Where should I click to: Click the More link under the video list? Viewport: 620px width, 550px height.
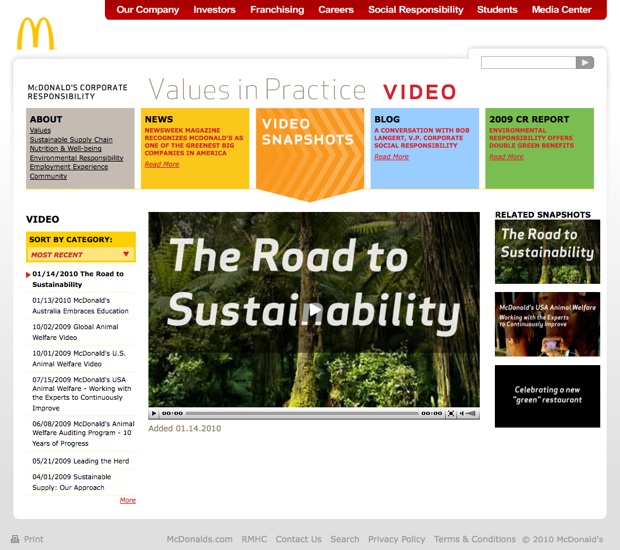[x=128, y=500]
